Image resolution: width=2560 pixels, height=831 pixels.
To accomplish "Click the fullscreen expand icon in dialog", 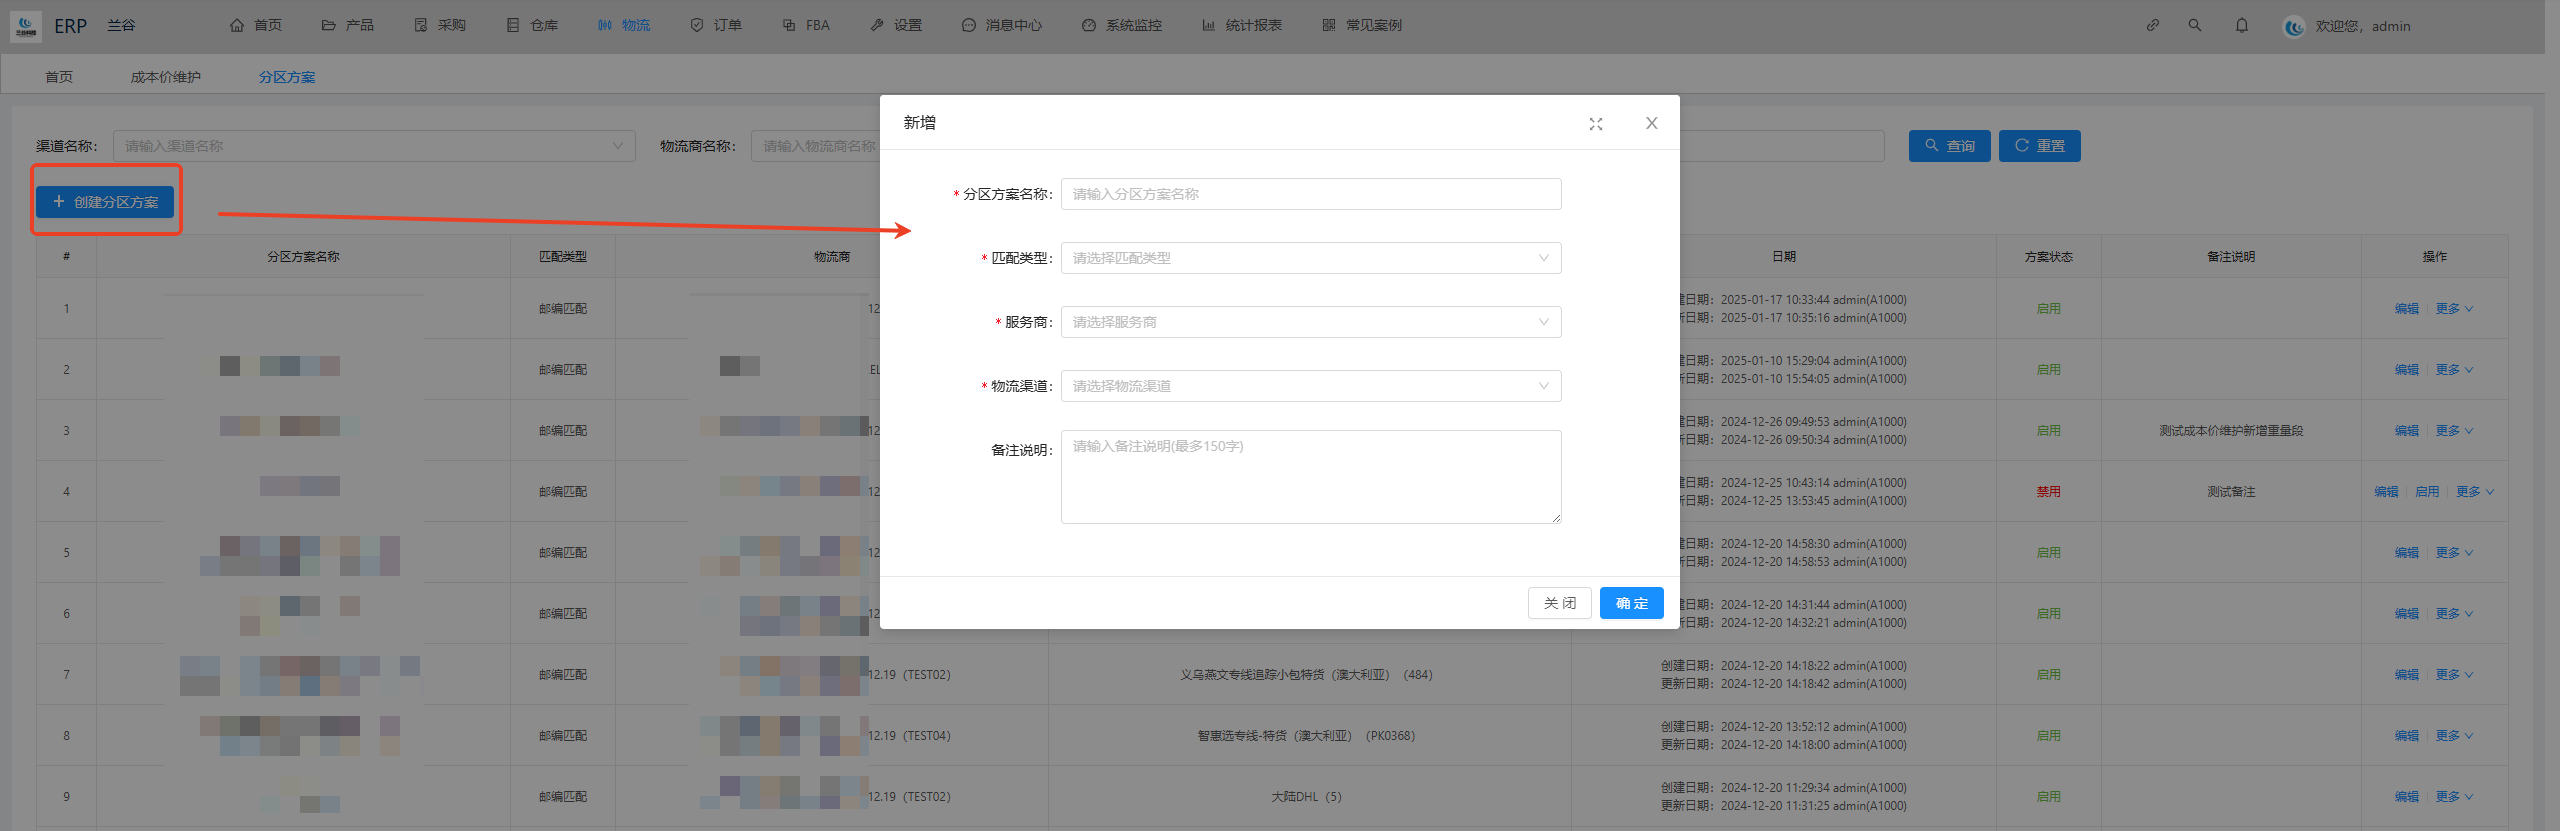I will pyautogui.click(x=1595, y=124).
